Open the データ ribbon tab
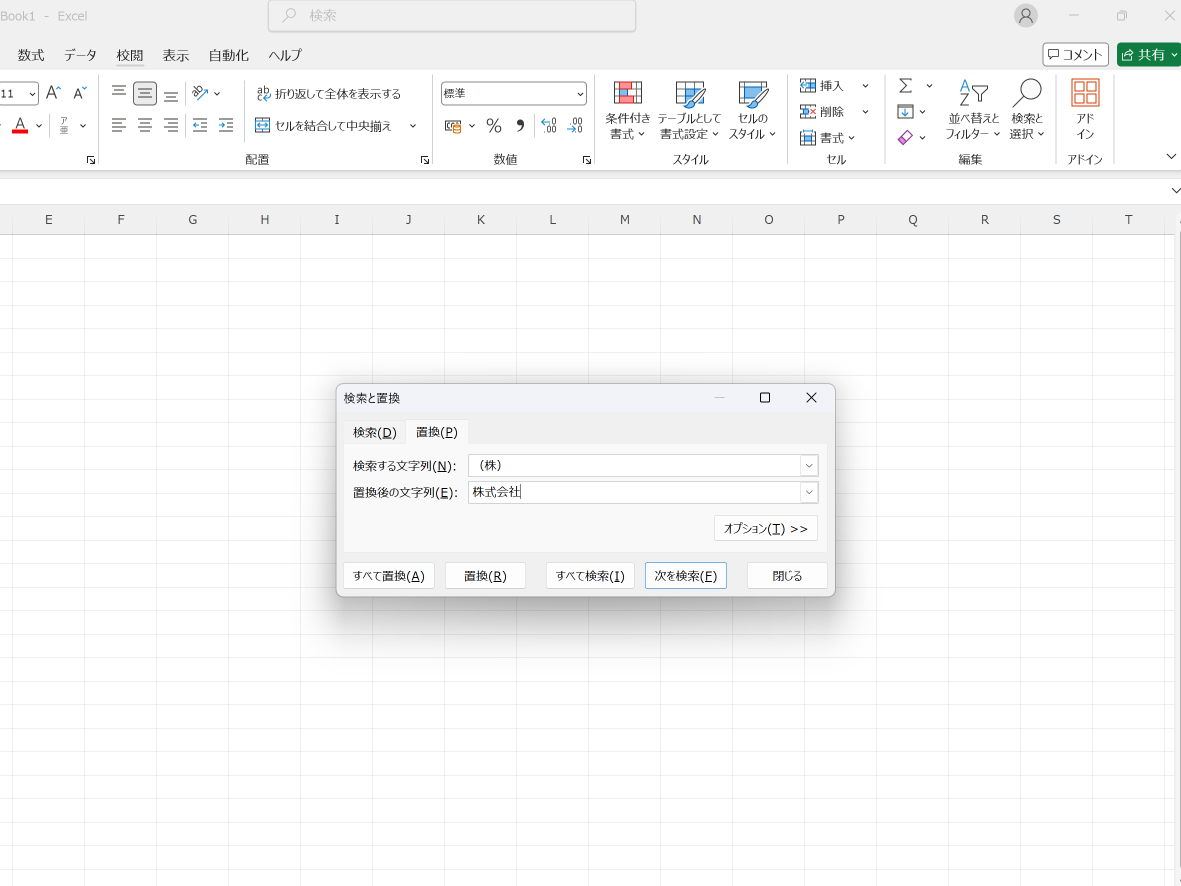Screen dimensions: 1181x886 point(80,55)
